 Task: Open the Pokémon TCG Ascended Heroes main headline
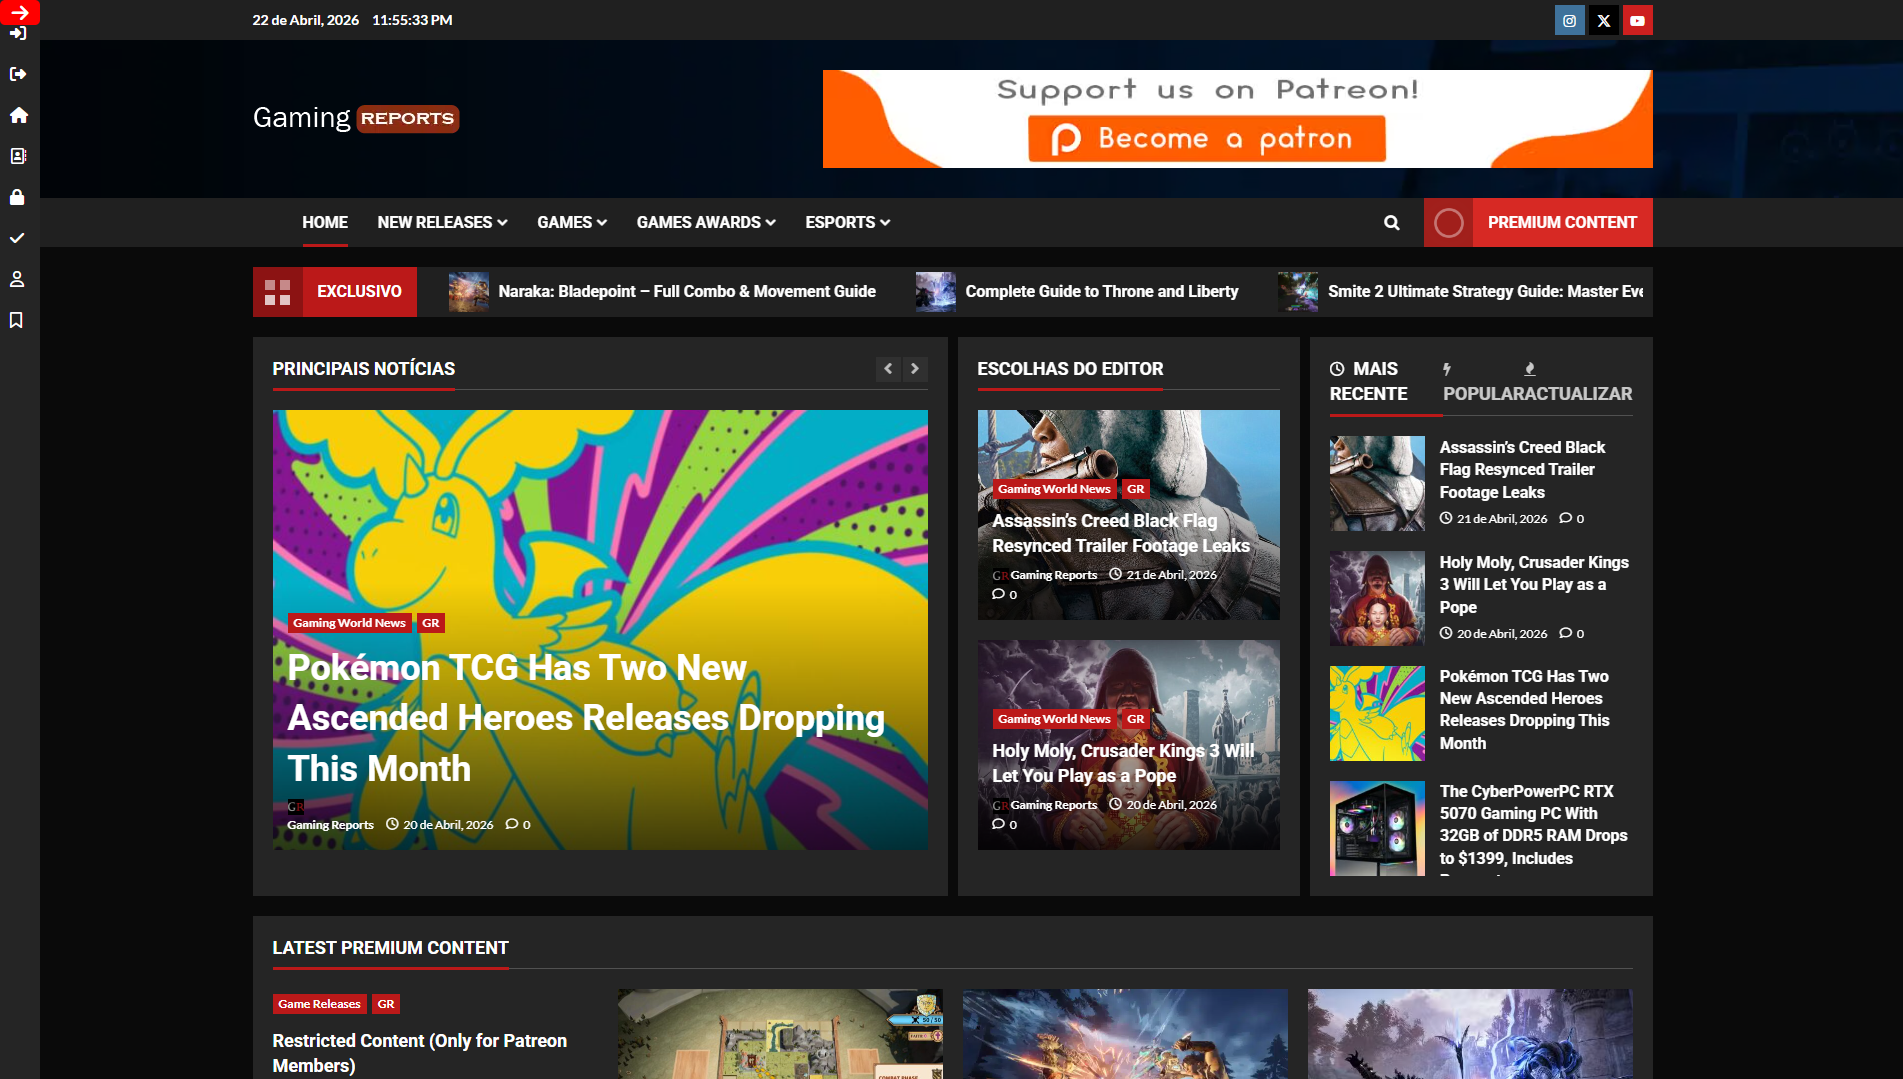586,718
